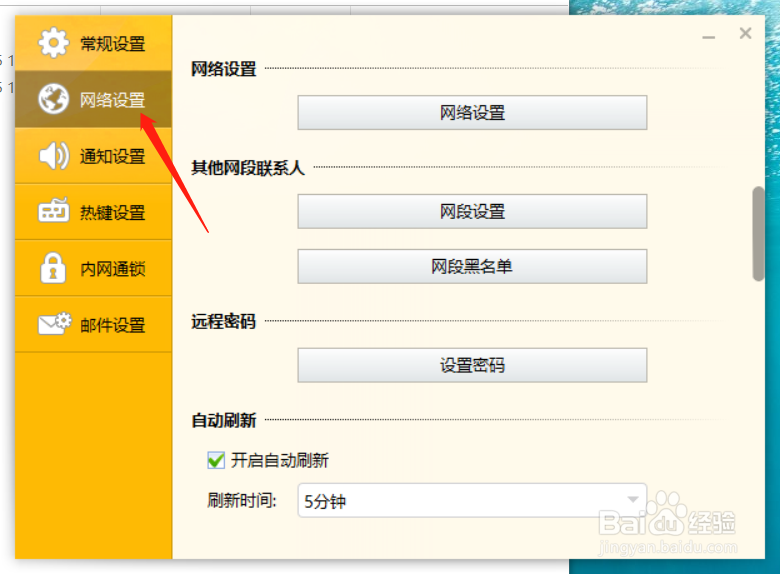Click the 网段设置 button

pos(472,211)
